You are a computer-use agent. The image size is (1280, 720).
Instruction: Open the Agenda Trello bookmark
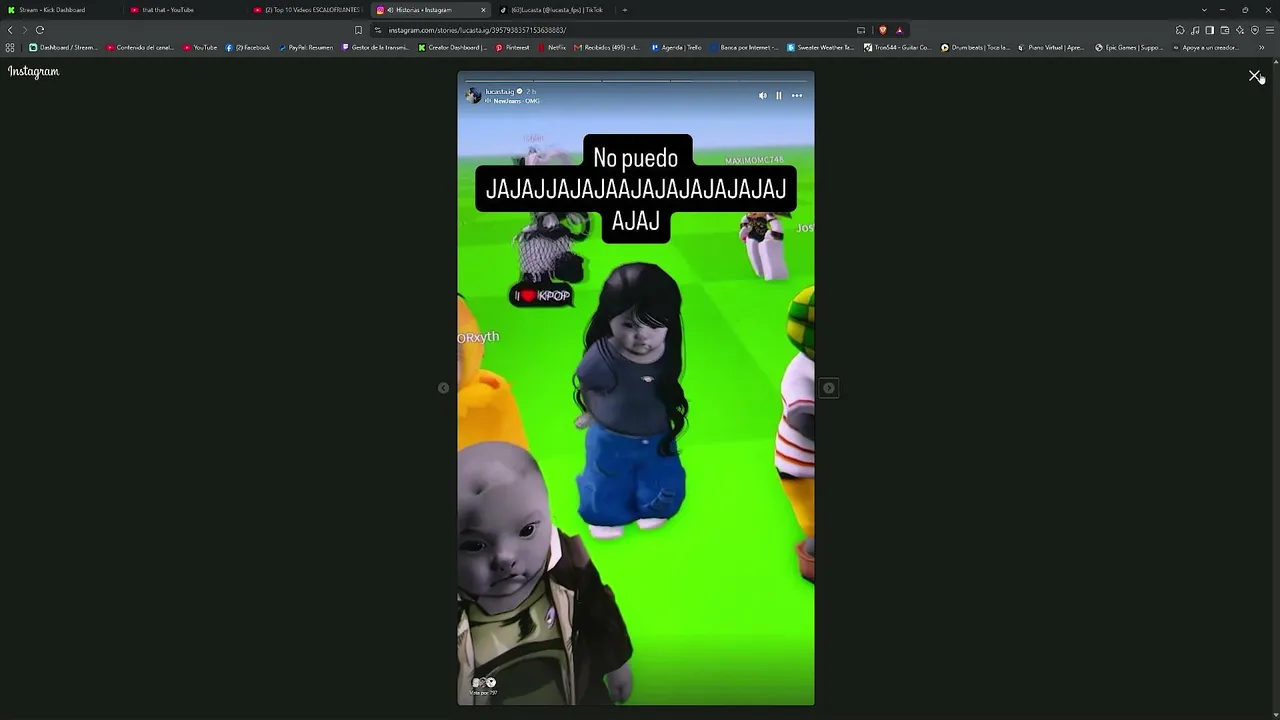[x=676, y=48]
